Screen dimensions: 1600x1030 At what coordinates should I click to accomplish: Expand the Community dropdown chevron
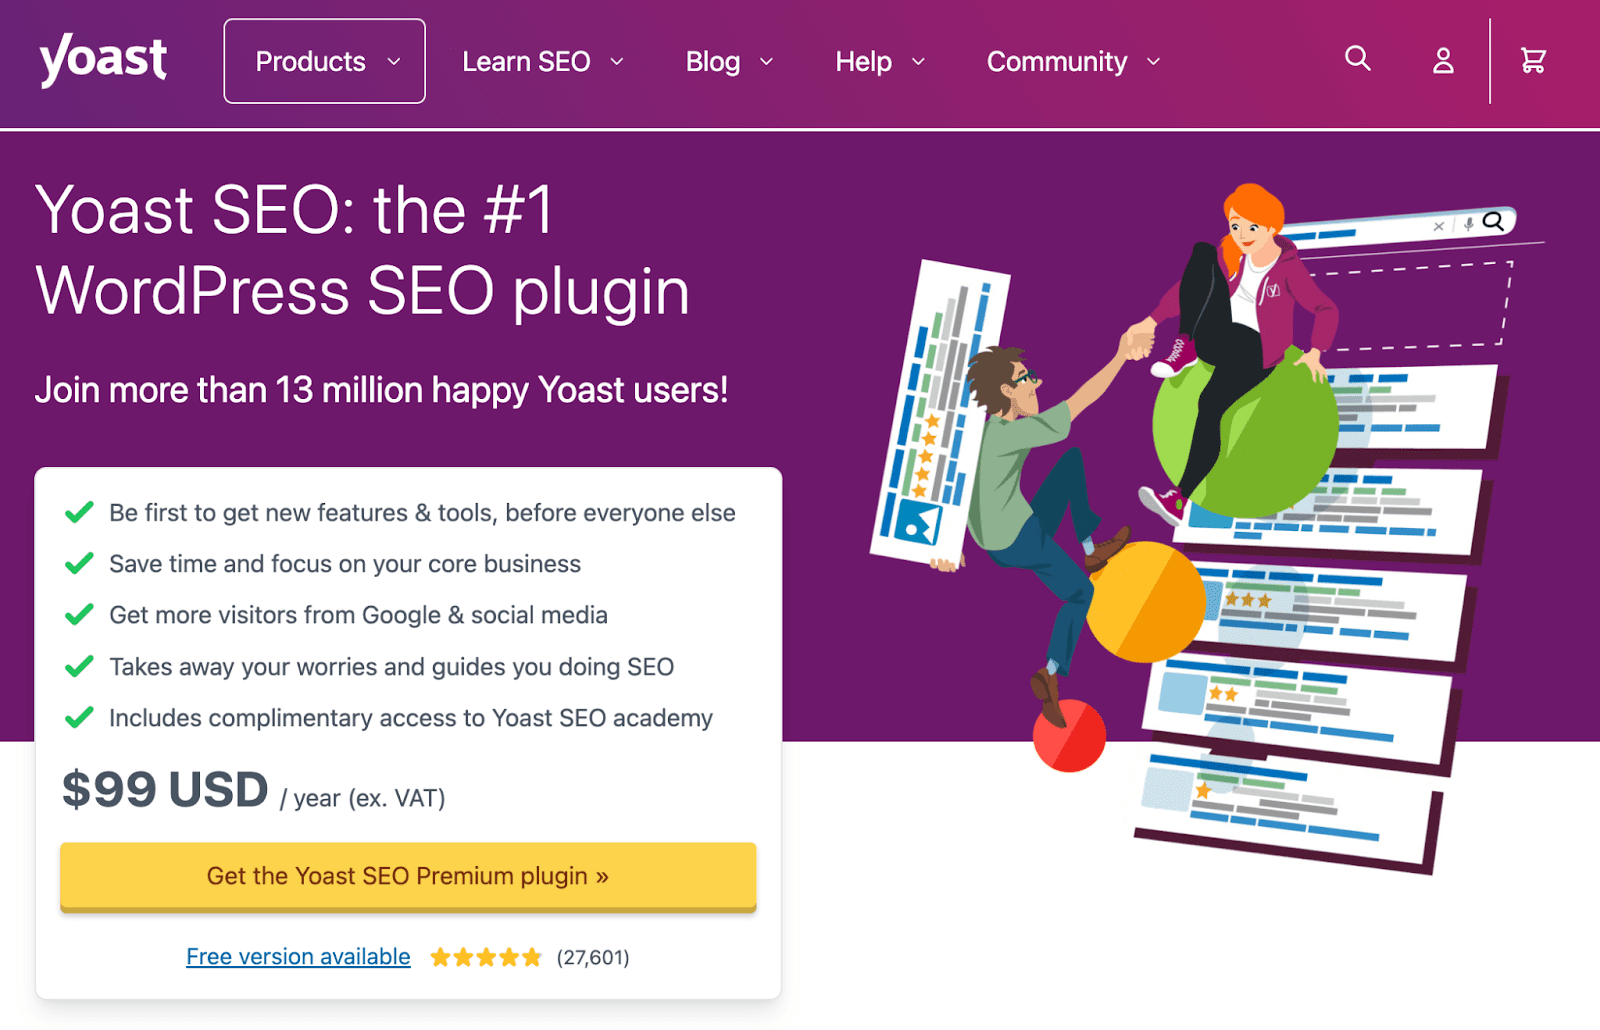pyautogui.click(x=1153, y=62)
